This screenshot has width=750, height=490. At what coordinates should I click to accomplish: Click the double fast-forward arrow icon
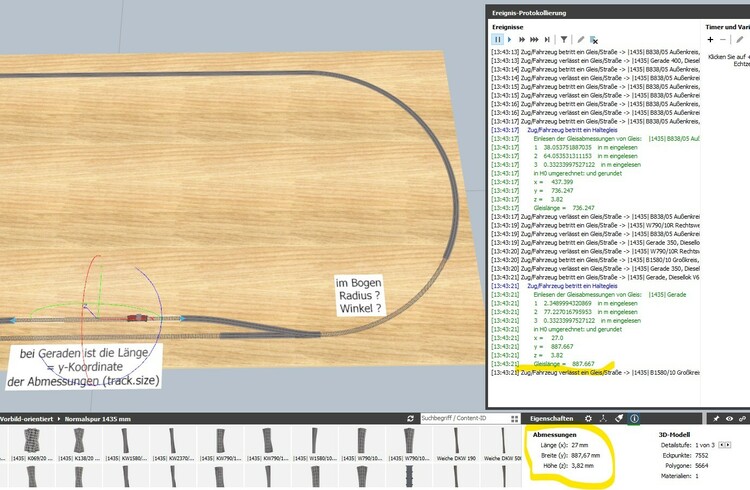tap(522, 40)
